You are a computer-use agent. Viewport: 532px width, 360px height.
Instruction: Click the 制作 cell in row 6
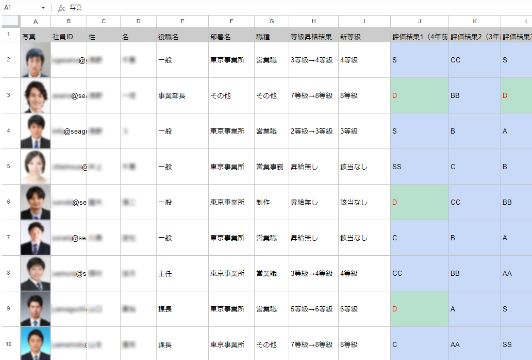click(271, 202)
